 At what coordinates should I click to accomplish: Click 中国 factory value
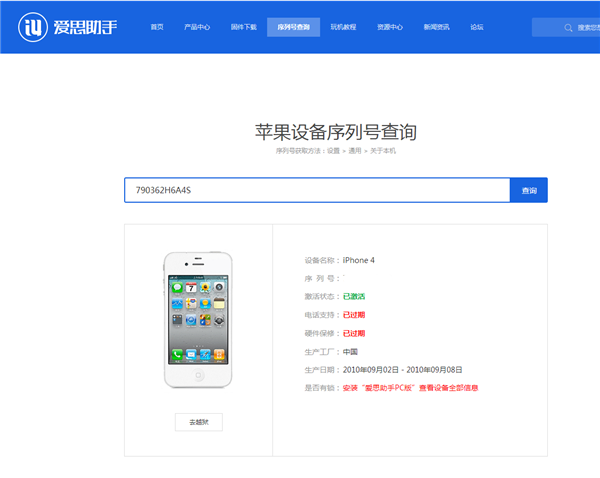coord(350,352)
